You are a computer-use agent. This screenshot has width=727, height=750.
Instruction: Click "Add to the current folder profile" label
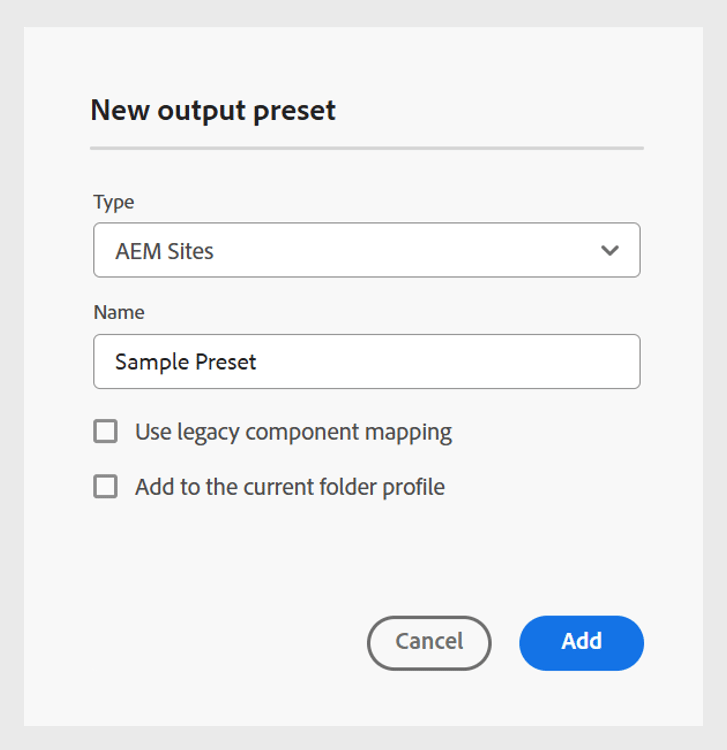point(290,487)
